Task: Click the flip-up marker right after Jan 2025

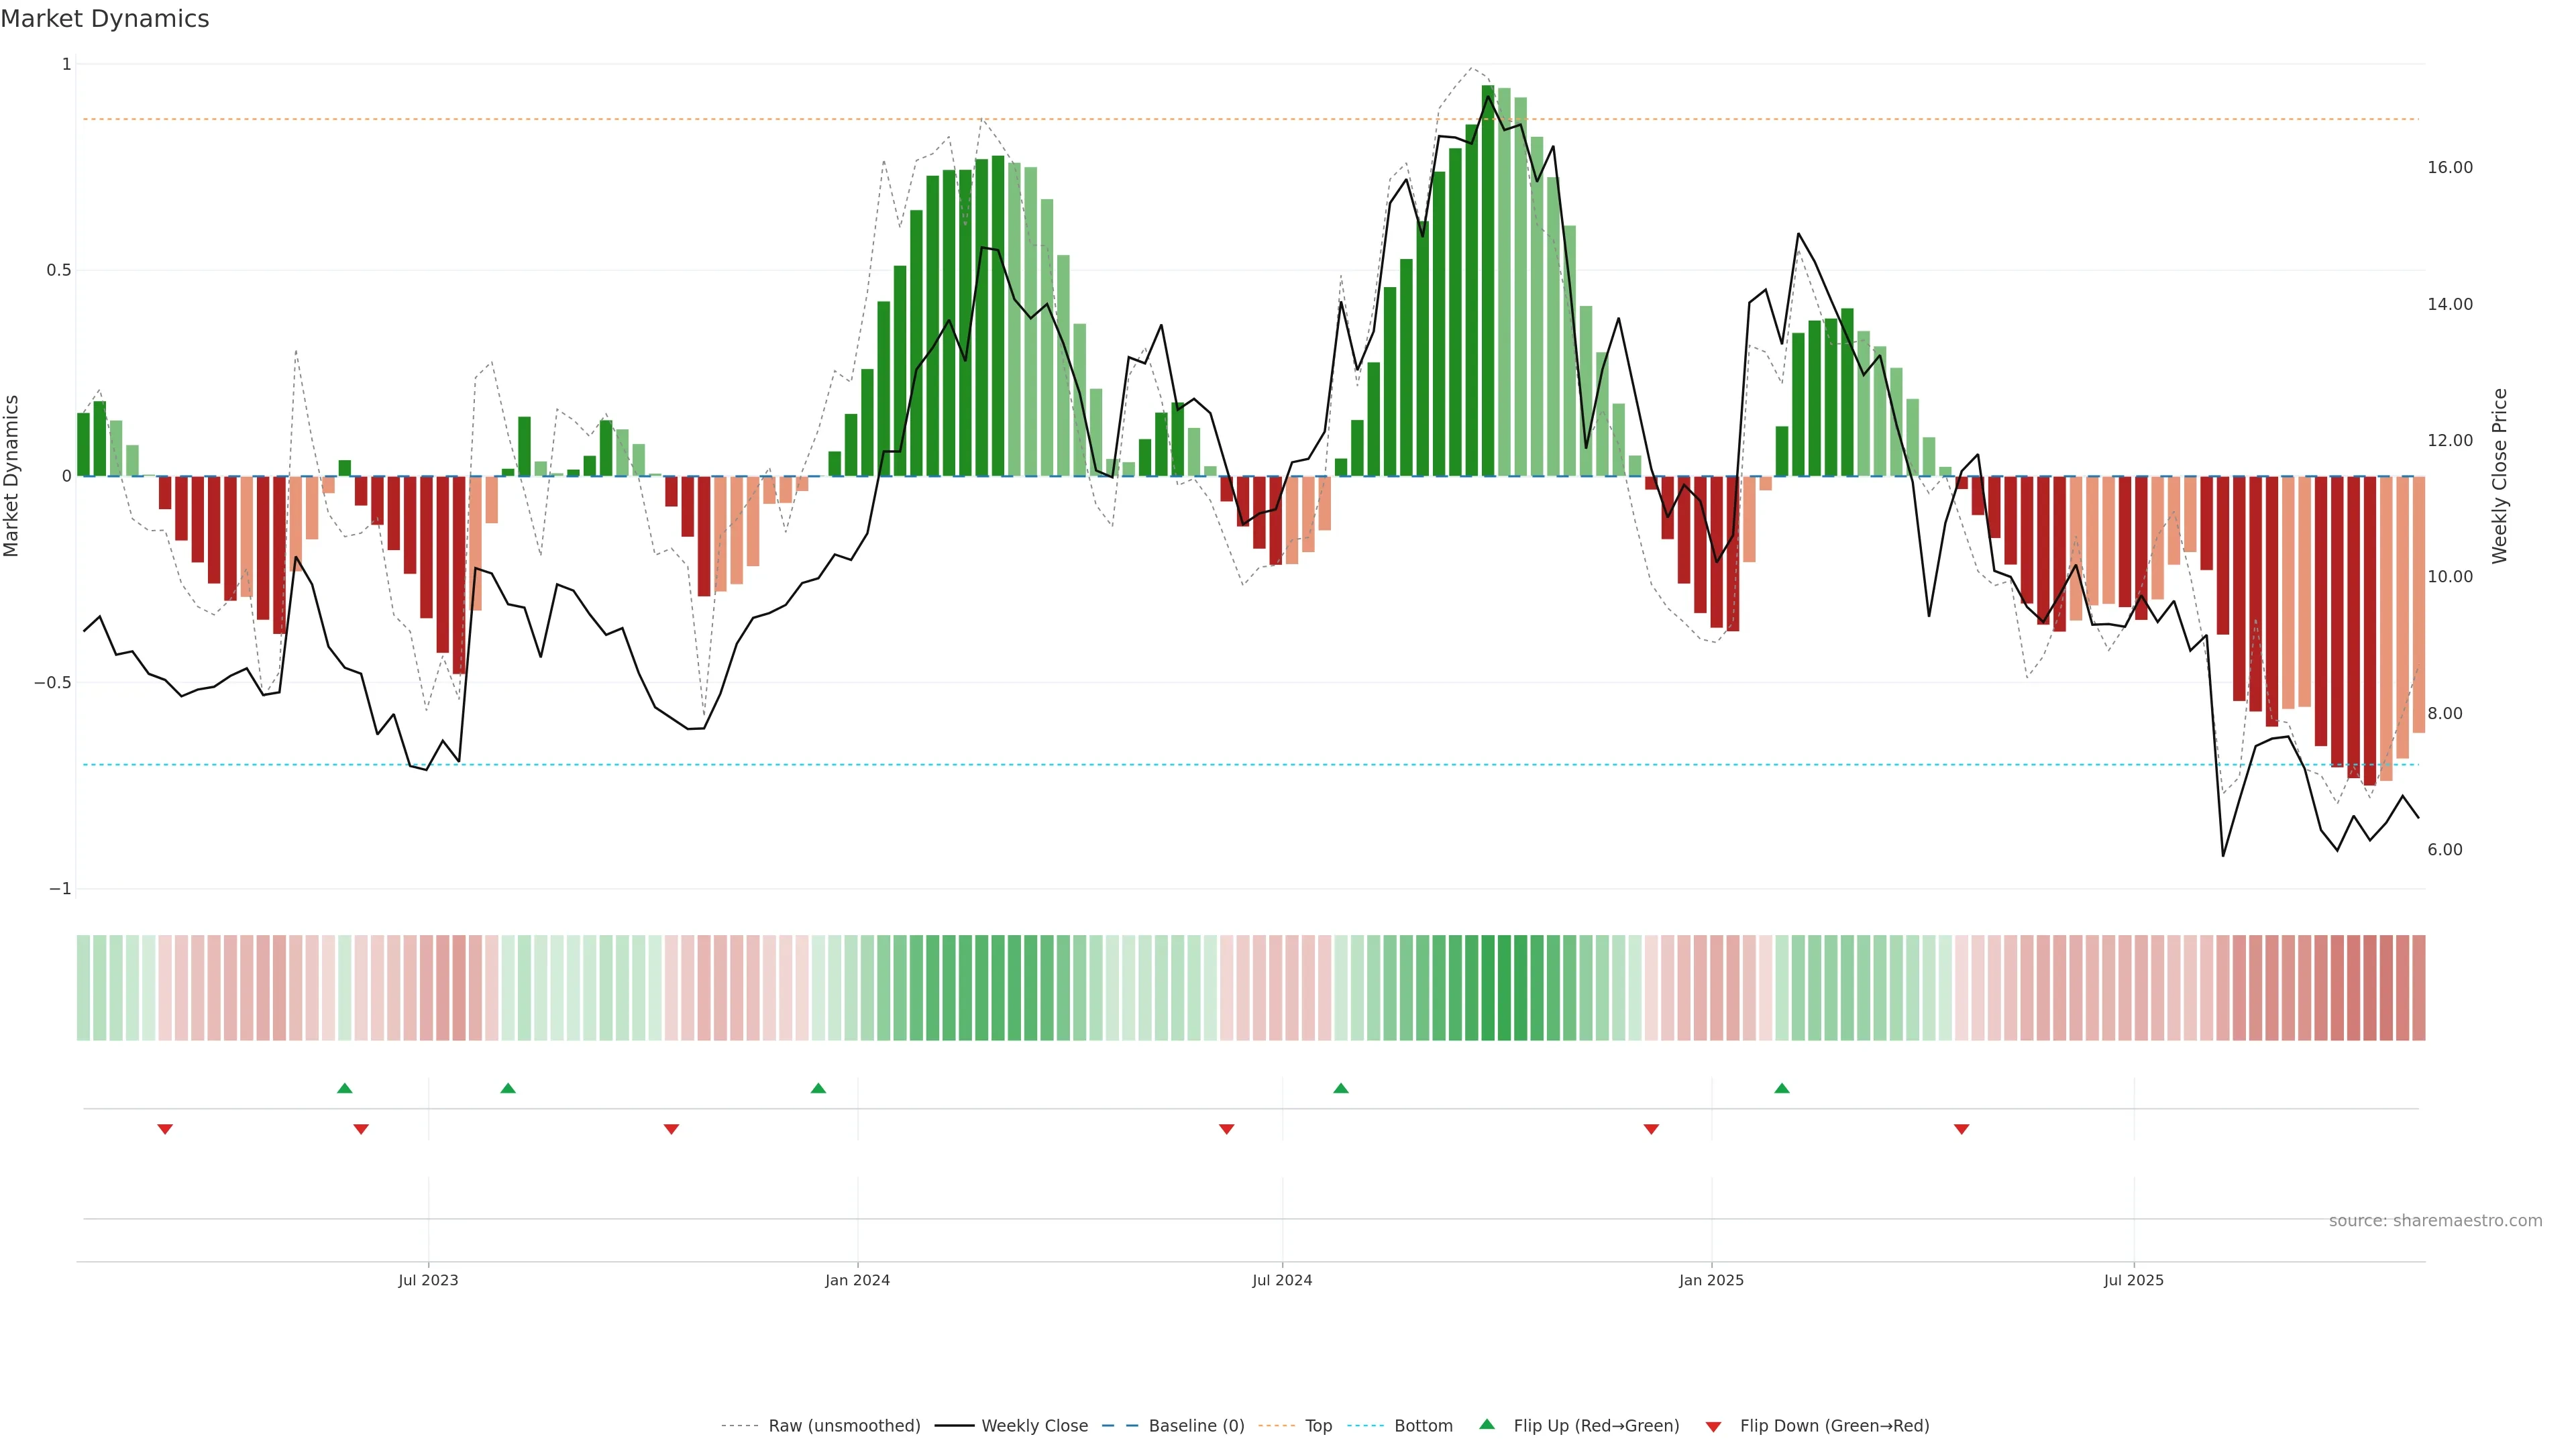Action: point(1782,1088)
